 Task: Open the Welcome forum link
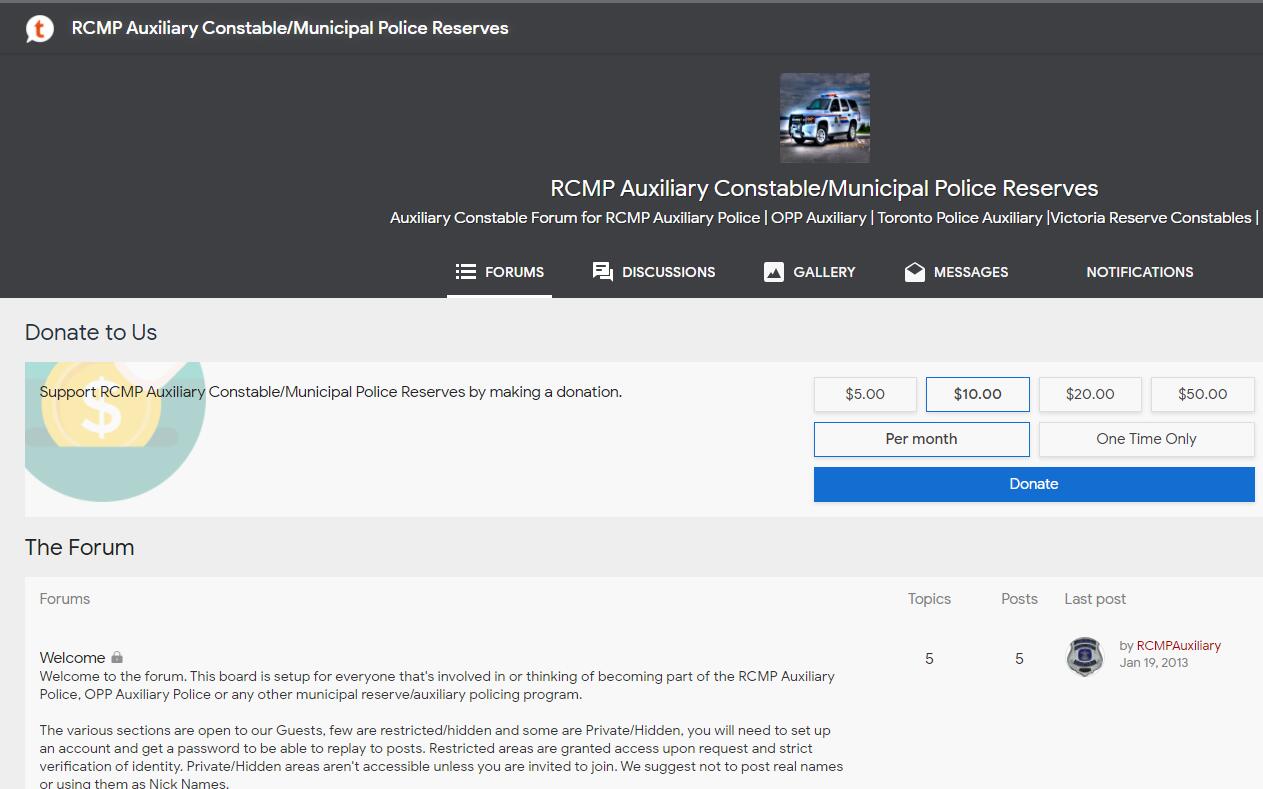[72, 658]
